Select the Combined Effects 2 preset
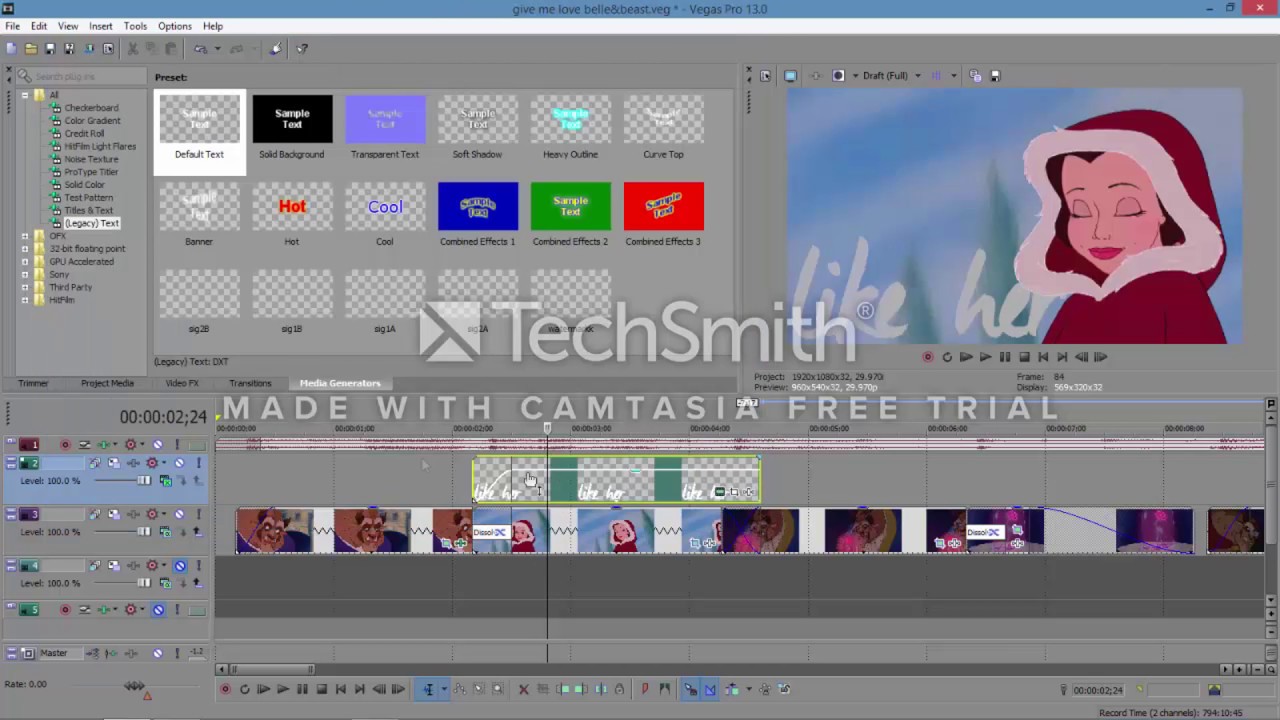This screenshot has width=1280, height=720. pos(570,214)
